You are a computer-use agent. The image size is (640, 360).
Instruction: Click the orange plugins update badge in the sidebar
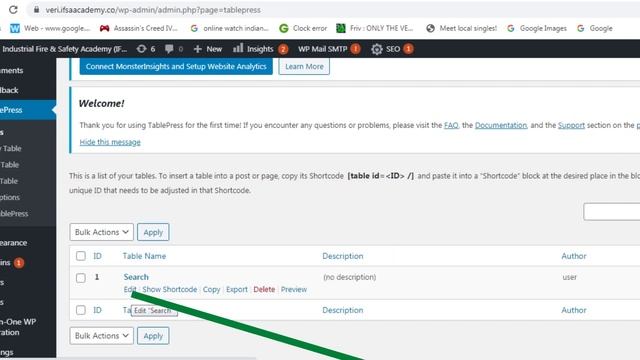point(19,263)
